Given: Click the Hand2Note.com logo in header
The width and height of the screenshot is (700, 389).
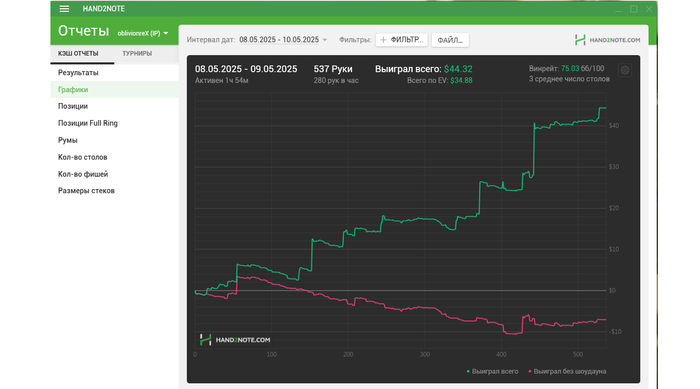Looking at the screenshot, I should (x=608, y=40).
